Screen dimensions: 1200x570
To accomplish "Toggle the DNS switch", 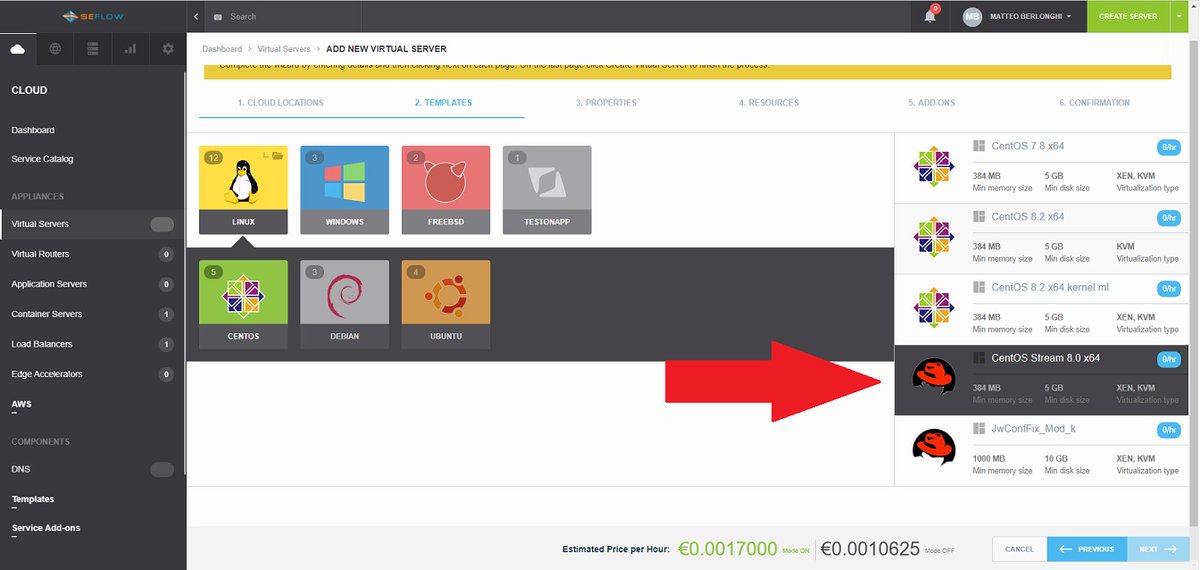I will pyautogui.click(x=161, y=469).
